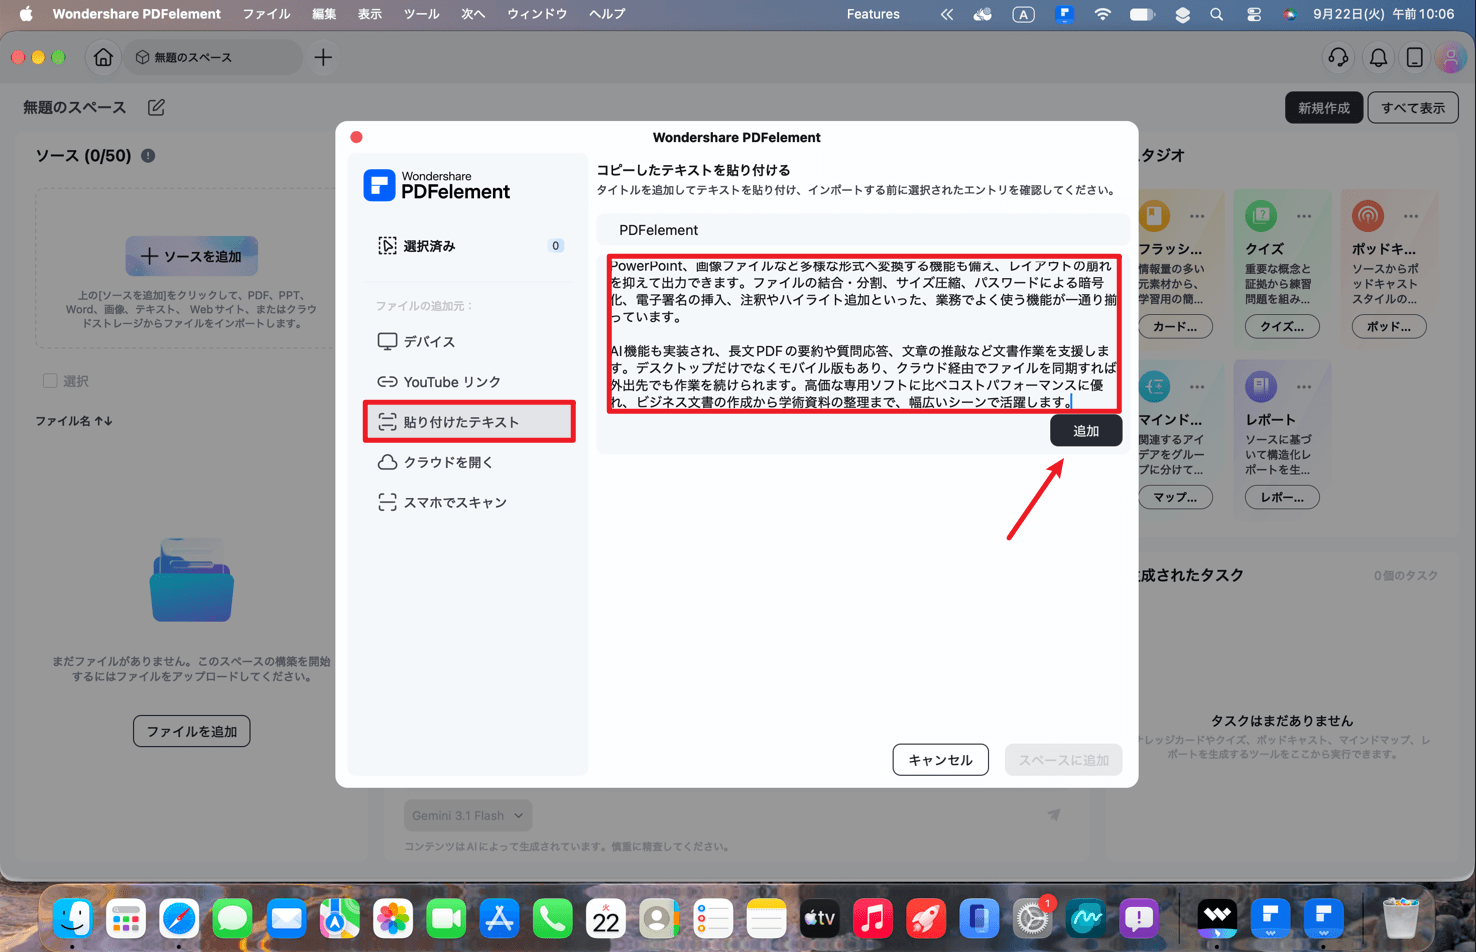Open the ツール menu

click(x=421, y=14)
